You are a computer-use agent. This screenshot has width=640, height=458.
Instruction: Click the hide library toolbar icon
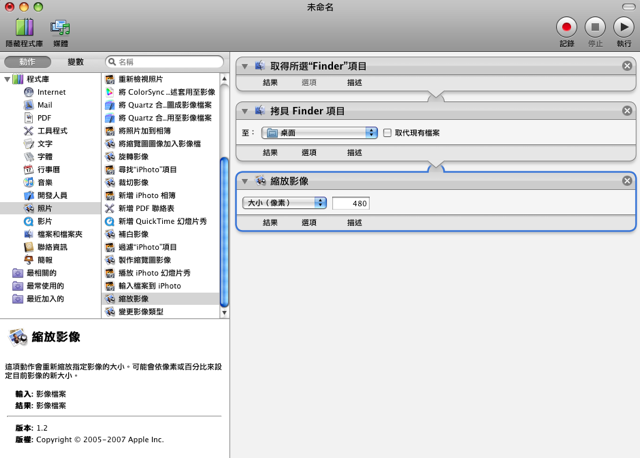(x=24, y=27)
